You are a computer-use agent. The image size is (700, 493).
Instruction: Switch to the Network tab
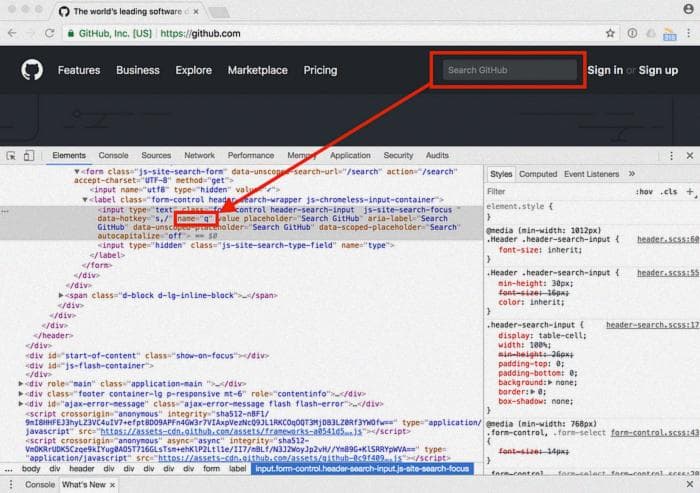(200, 155)
